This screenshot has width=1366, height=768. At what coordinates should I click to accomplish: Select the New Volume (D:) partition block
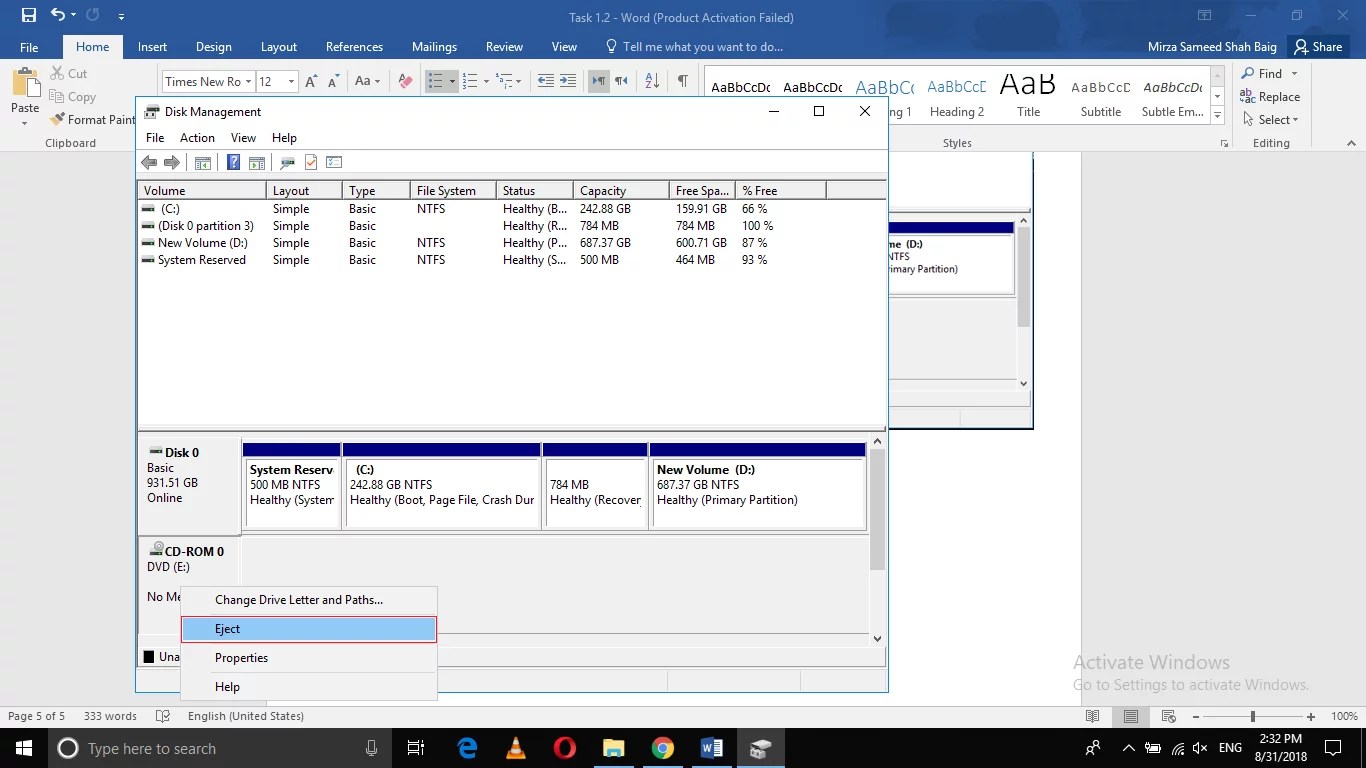[x=757, y=487]
